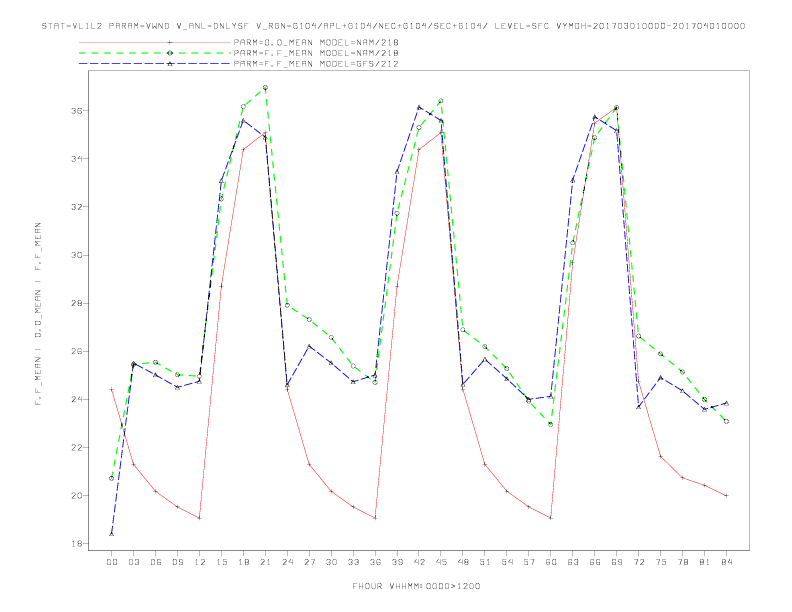
Task: Click the red plus data point above hour 84
Action: click(x=726, y=496)
